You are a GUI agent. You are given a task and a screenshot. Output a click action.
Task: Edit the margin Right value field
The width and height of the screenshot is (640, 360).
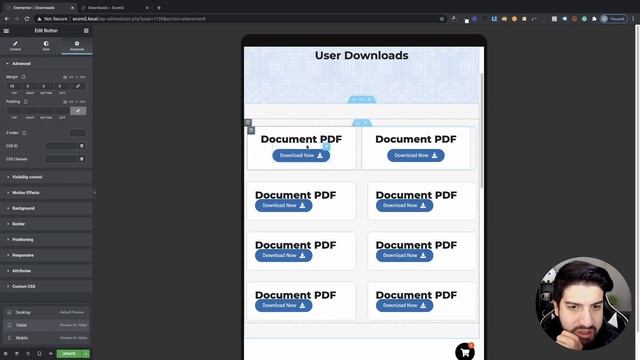[30, 86]
